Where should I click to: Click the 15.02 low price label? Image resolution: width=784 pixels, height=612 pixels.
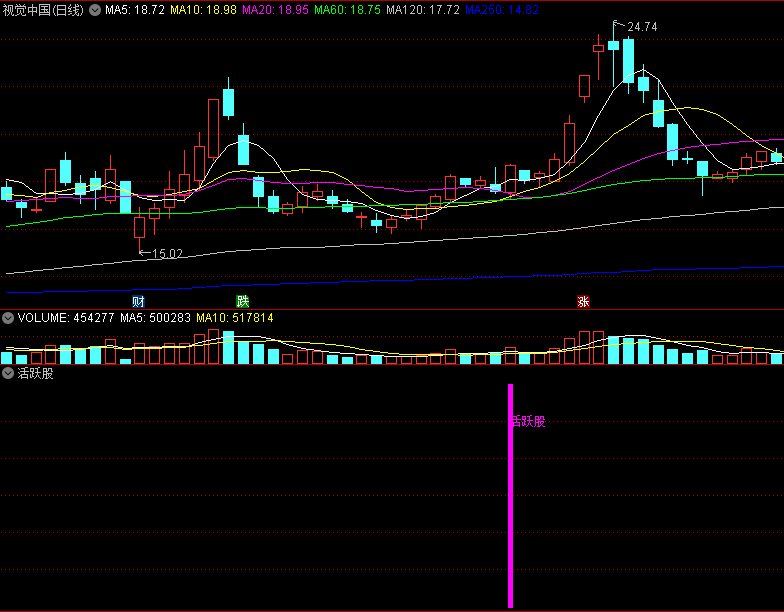coord(167,254)
